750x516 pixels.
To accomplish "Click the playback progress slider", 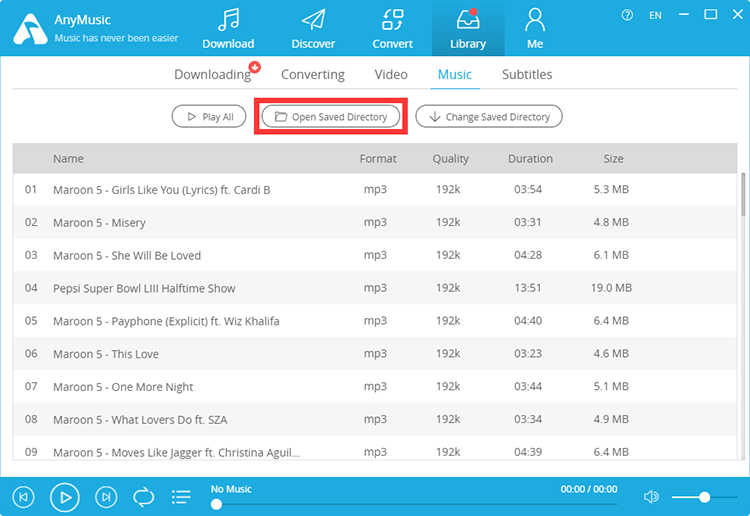I will (x=414, y=504).
